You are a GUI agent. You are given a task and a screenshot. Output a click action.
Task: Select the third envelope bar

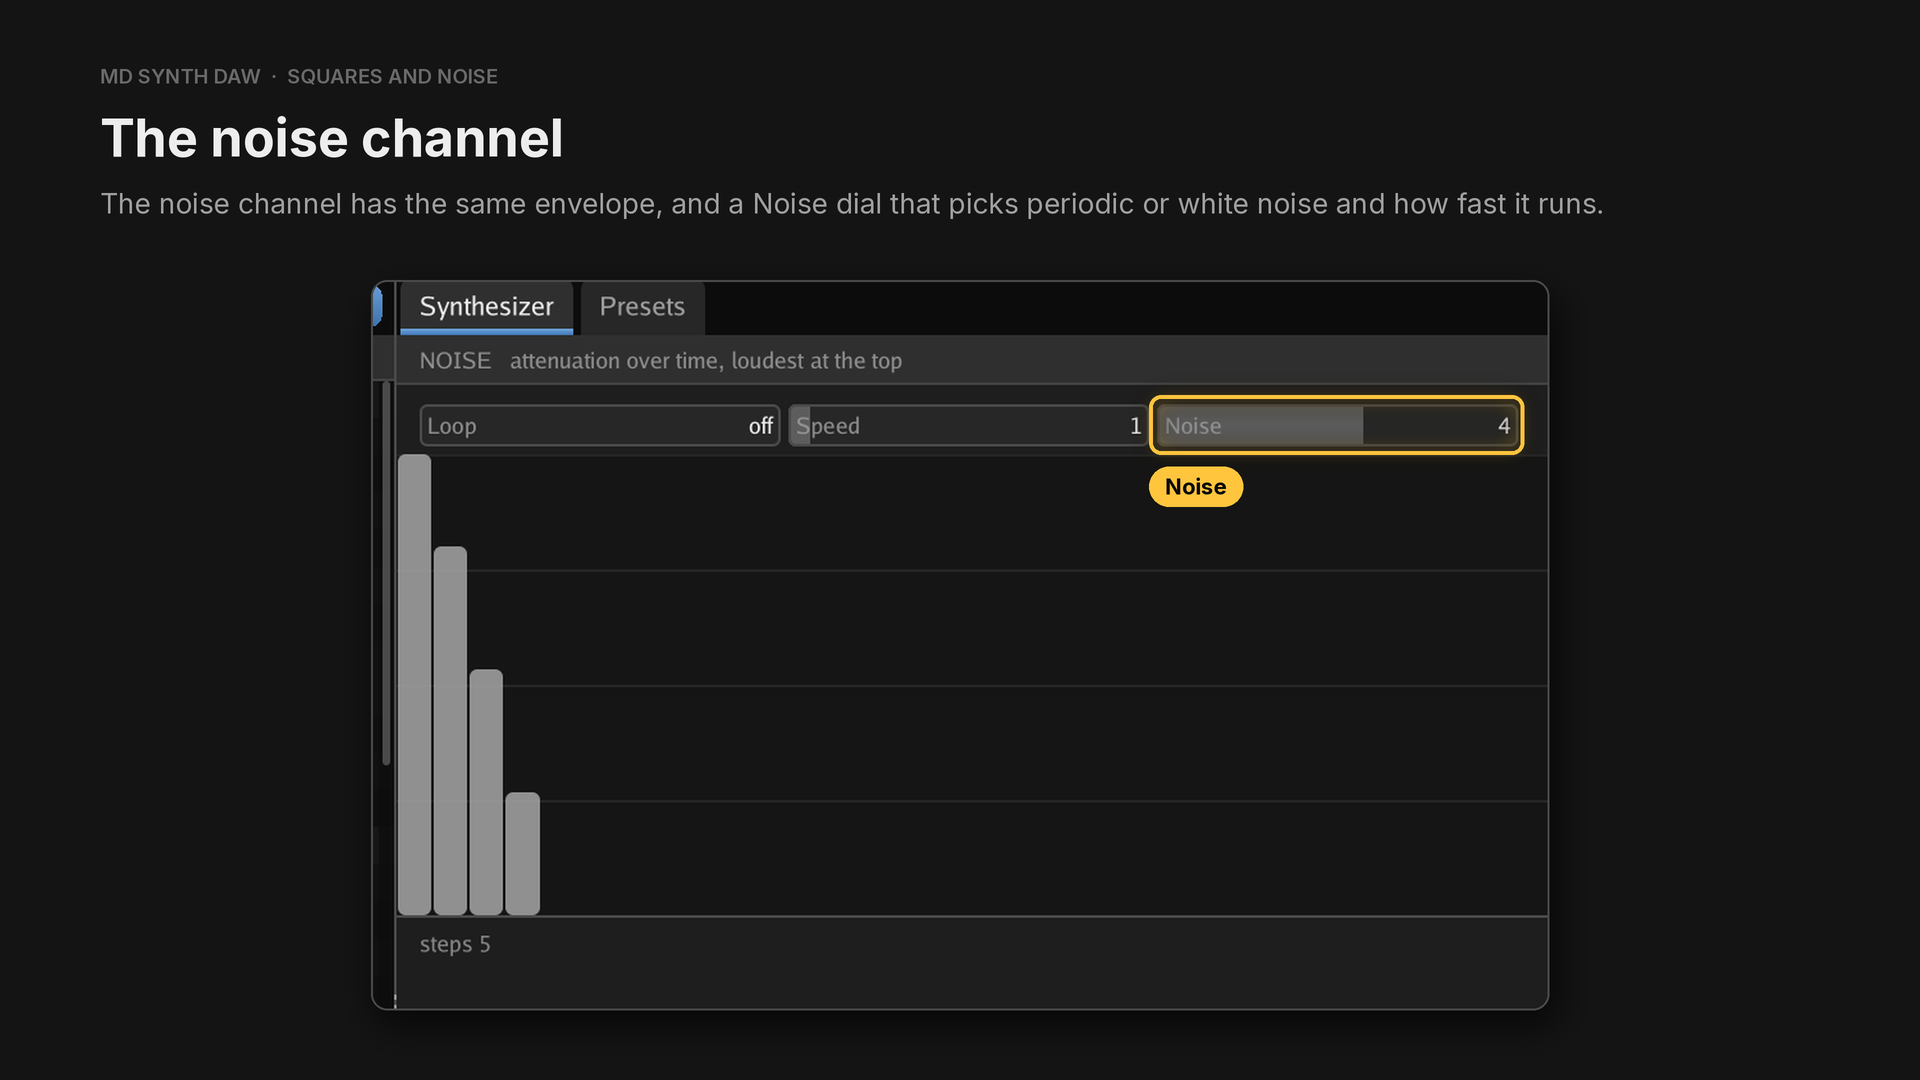click(x=486, y=792)
